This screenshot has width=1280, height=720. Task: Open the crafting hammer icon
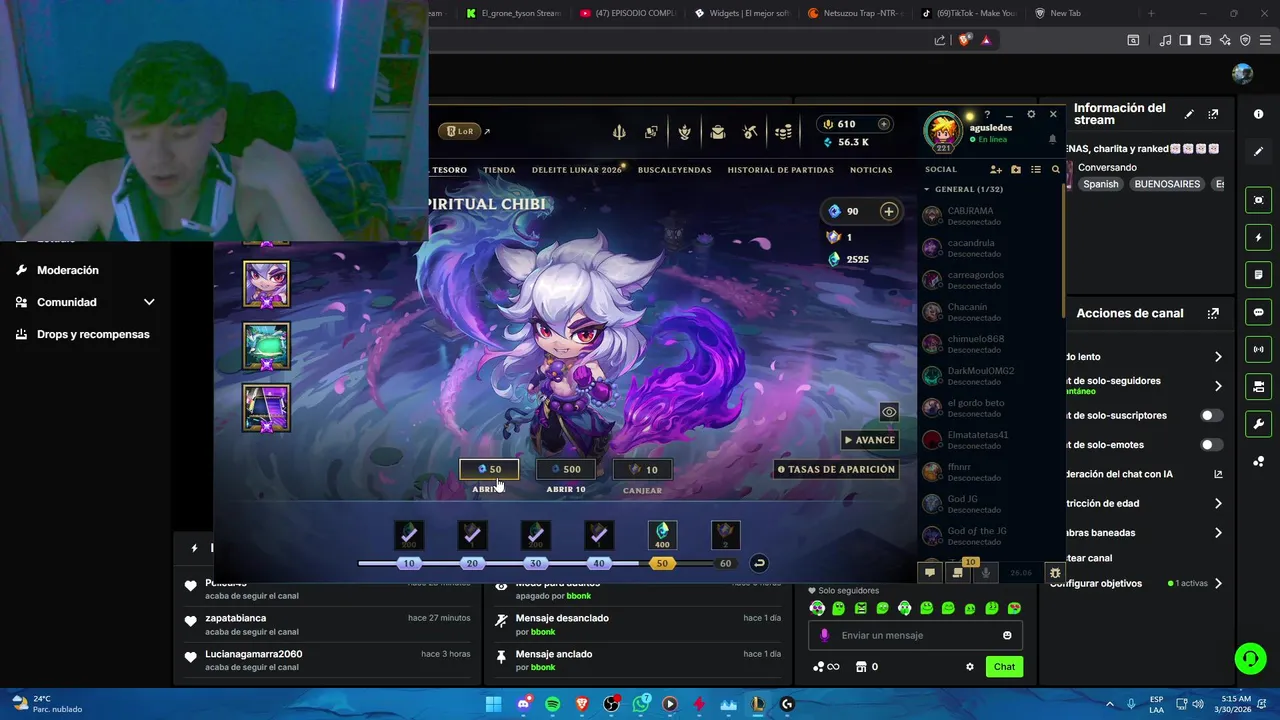[x=750, y=132]
